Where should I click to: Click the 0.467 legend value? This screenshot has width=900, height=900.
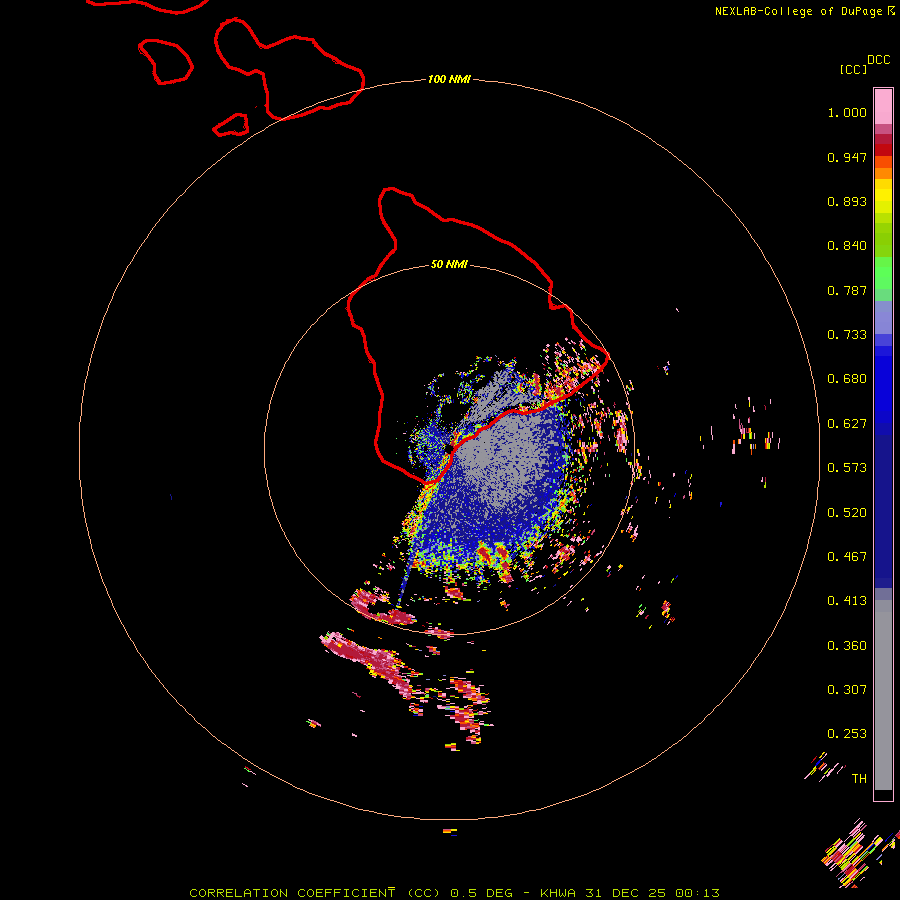(x=847, y=557)
